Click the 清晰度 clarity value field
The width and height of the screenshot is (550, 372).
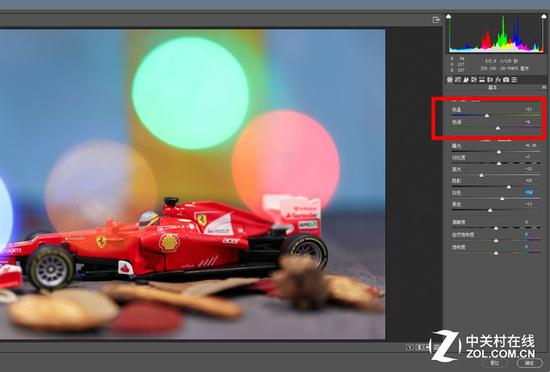(x=526, y=222)
